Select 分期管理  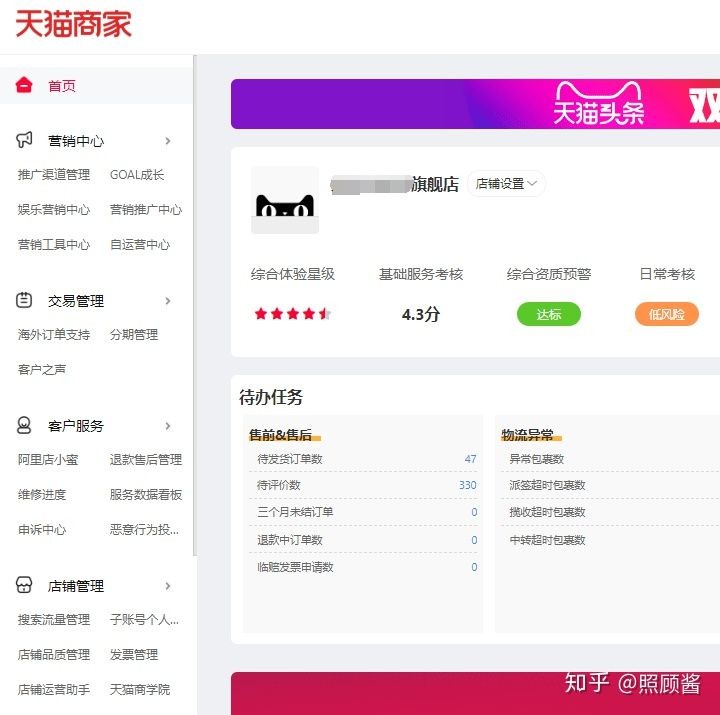tap(134, 335)
